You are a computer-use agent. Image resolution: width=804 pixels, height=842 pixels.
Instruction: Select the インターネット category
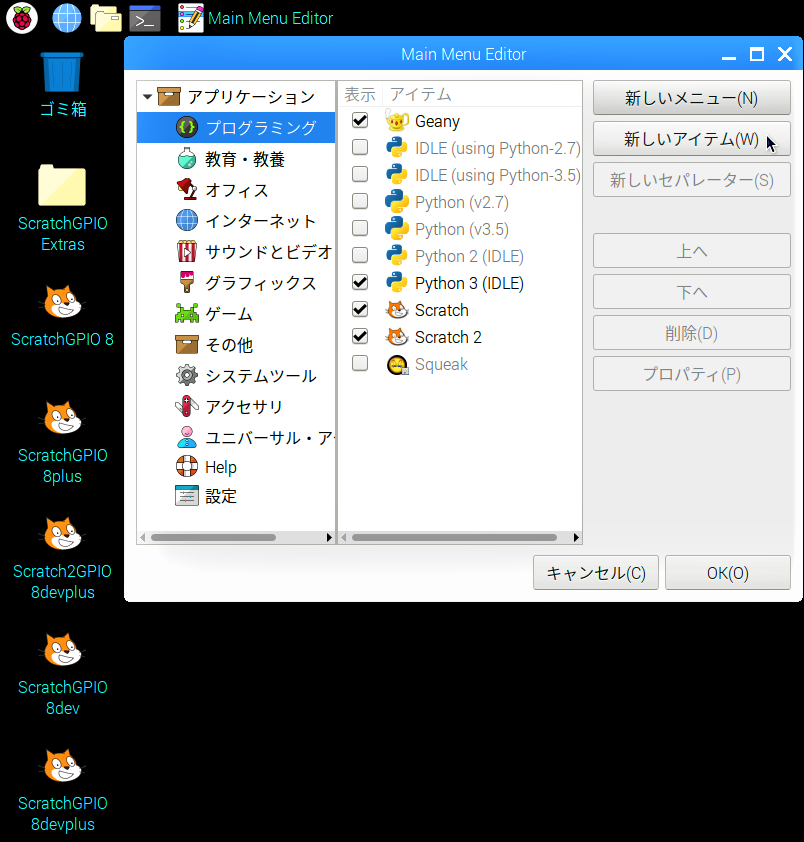click(x=260, y=221)
